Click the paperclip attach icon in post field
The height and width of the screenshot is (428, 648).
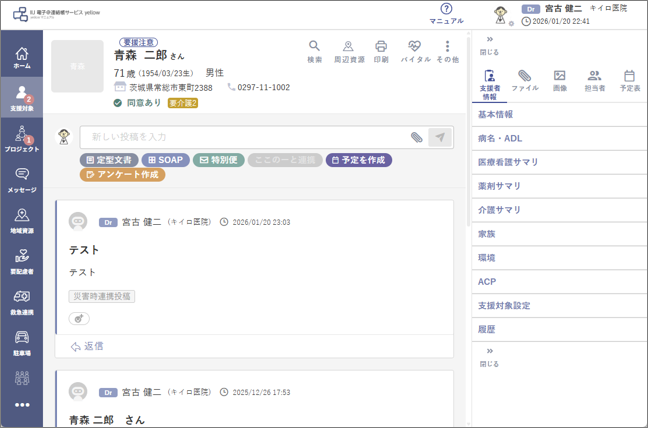coord(417,137)
